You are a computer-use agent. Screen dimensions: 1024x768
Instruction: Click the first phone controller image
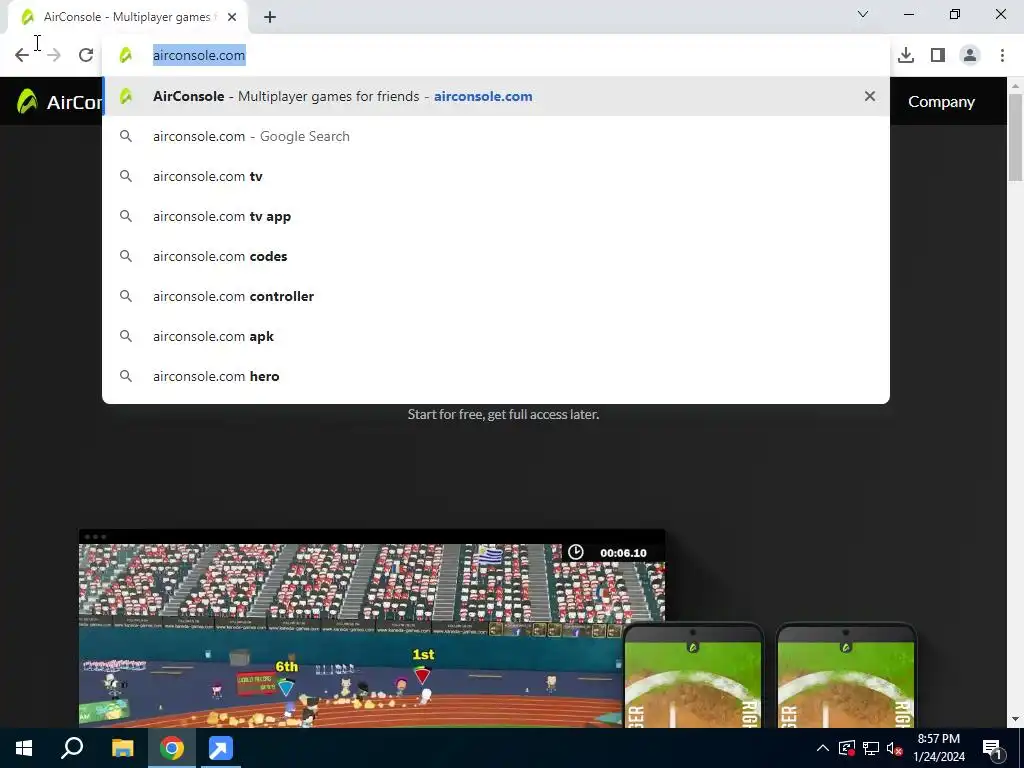(693, 676)
